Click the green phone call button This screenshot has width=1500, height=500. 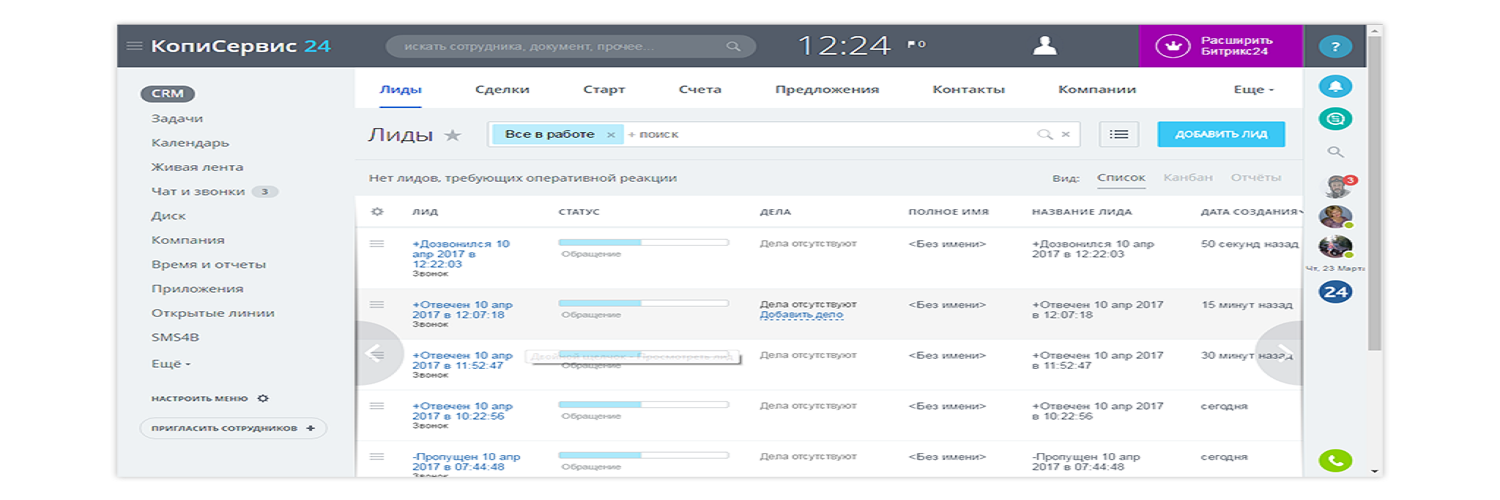point(1335,461)
